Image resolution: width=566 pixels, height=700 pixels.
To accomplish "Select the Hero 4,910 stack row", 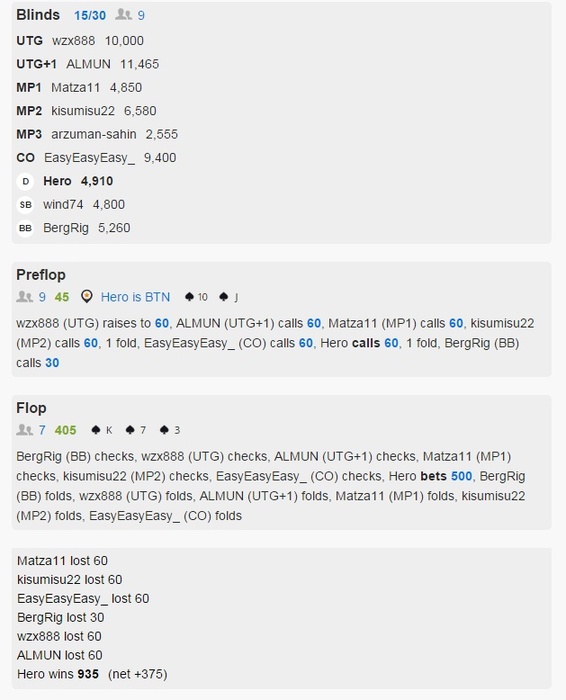I will [78, 181].
